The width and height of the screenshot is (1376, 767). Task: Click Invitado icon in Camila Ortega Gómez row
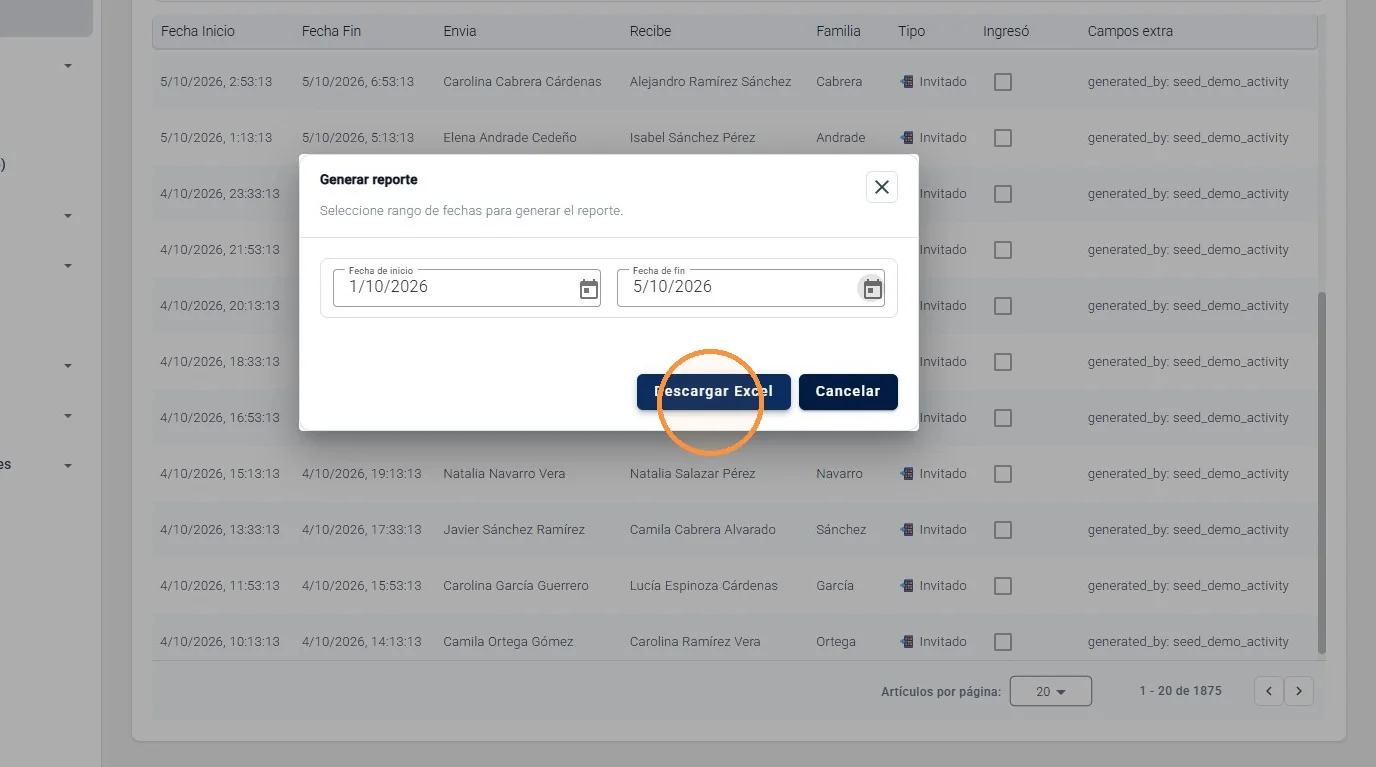point(907,642)
